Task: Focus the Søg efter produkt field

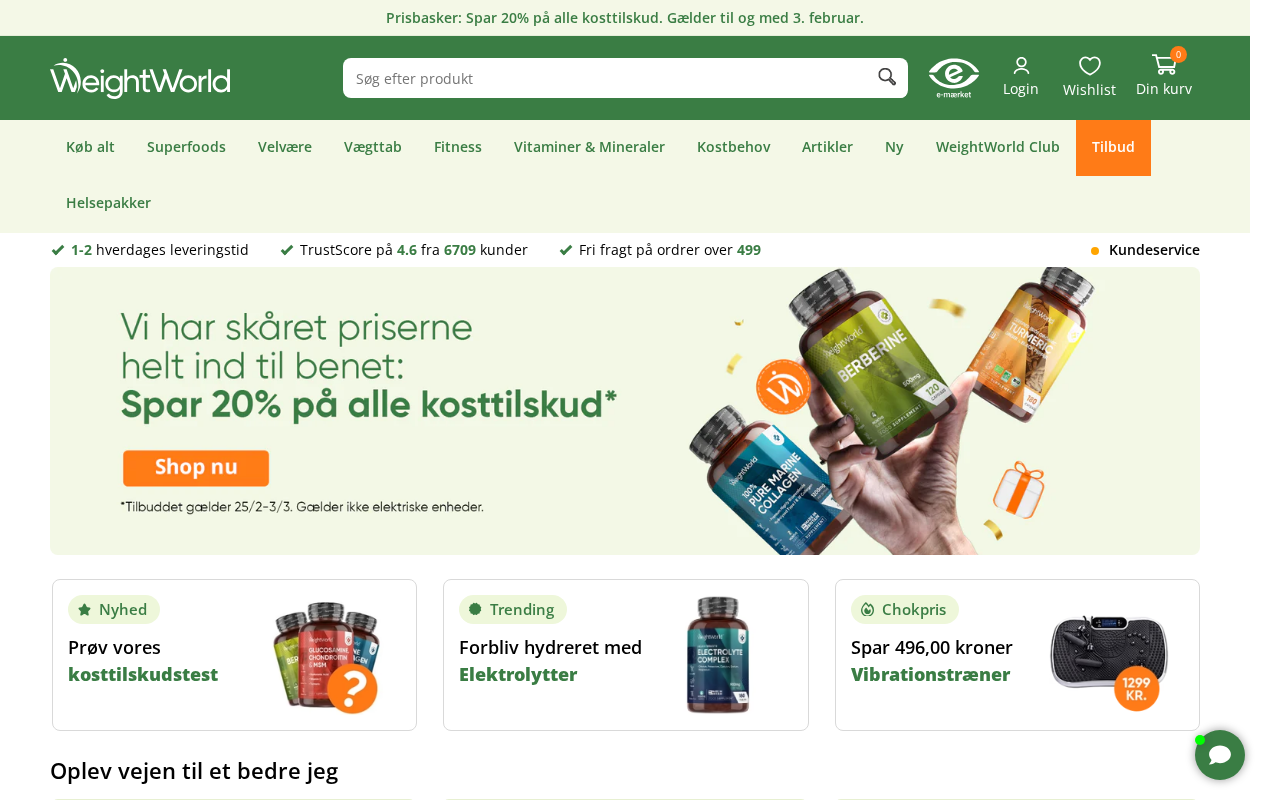Action: [x=610, y=78]
